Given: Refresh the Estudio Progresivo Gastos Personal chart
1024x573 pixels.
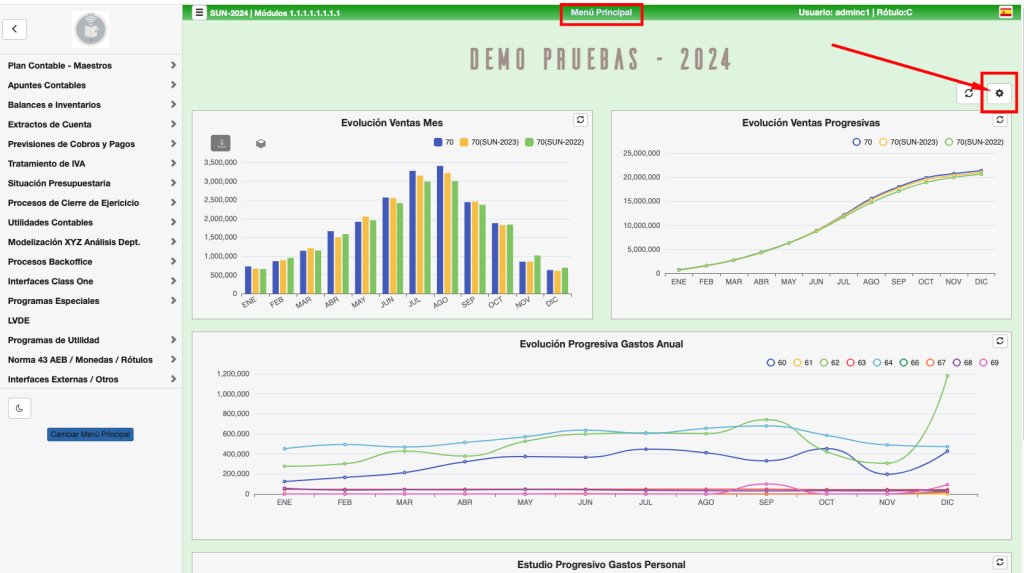Looking at the screenshot, I should coord(999,562).
